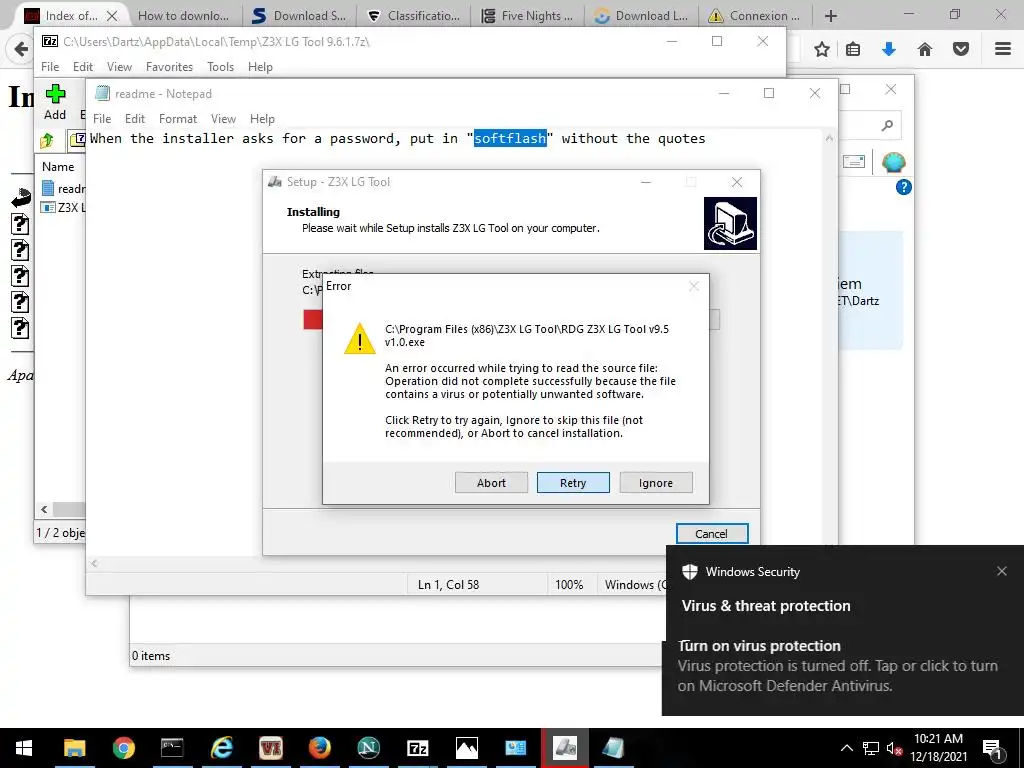This screenshot has height=768, width=1024.
Task: Open Photos app from the taskbar
Action: coord(466,748)
